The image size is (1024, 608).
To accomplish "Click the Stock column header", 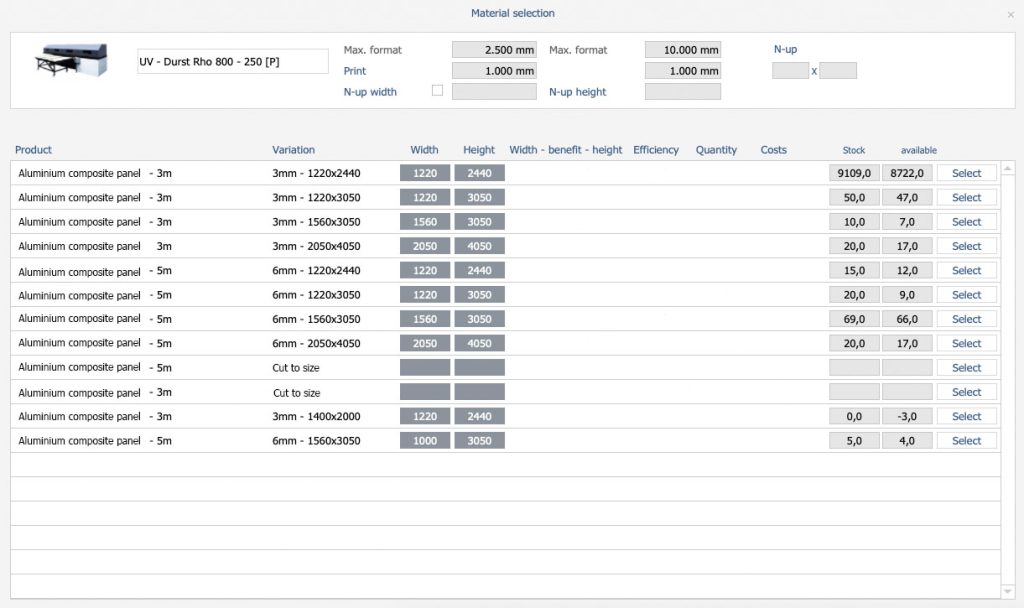I will click(x=853, y=150).
